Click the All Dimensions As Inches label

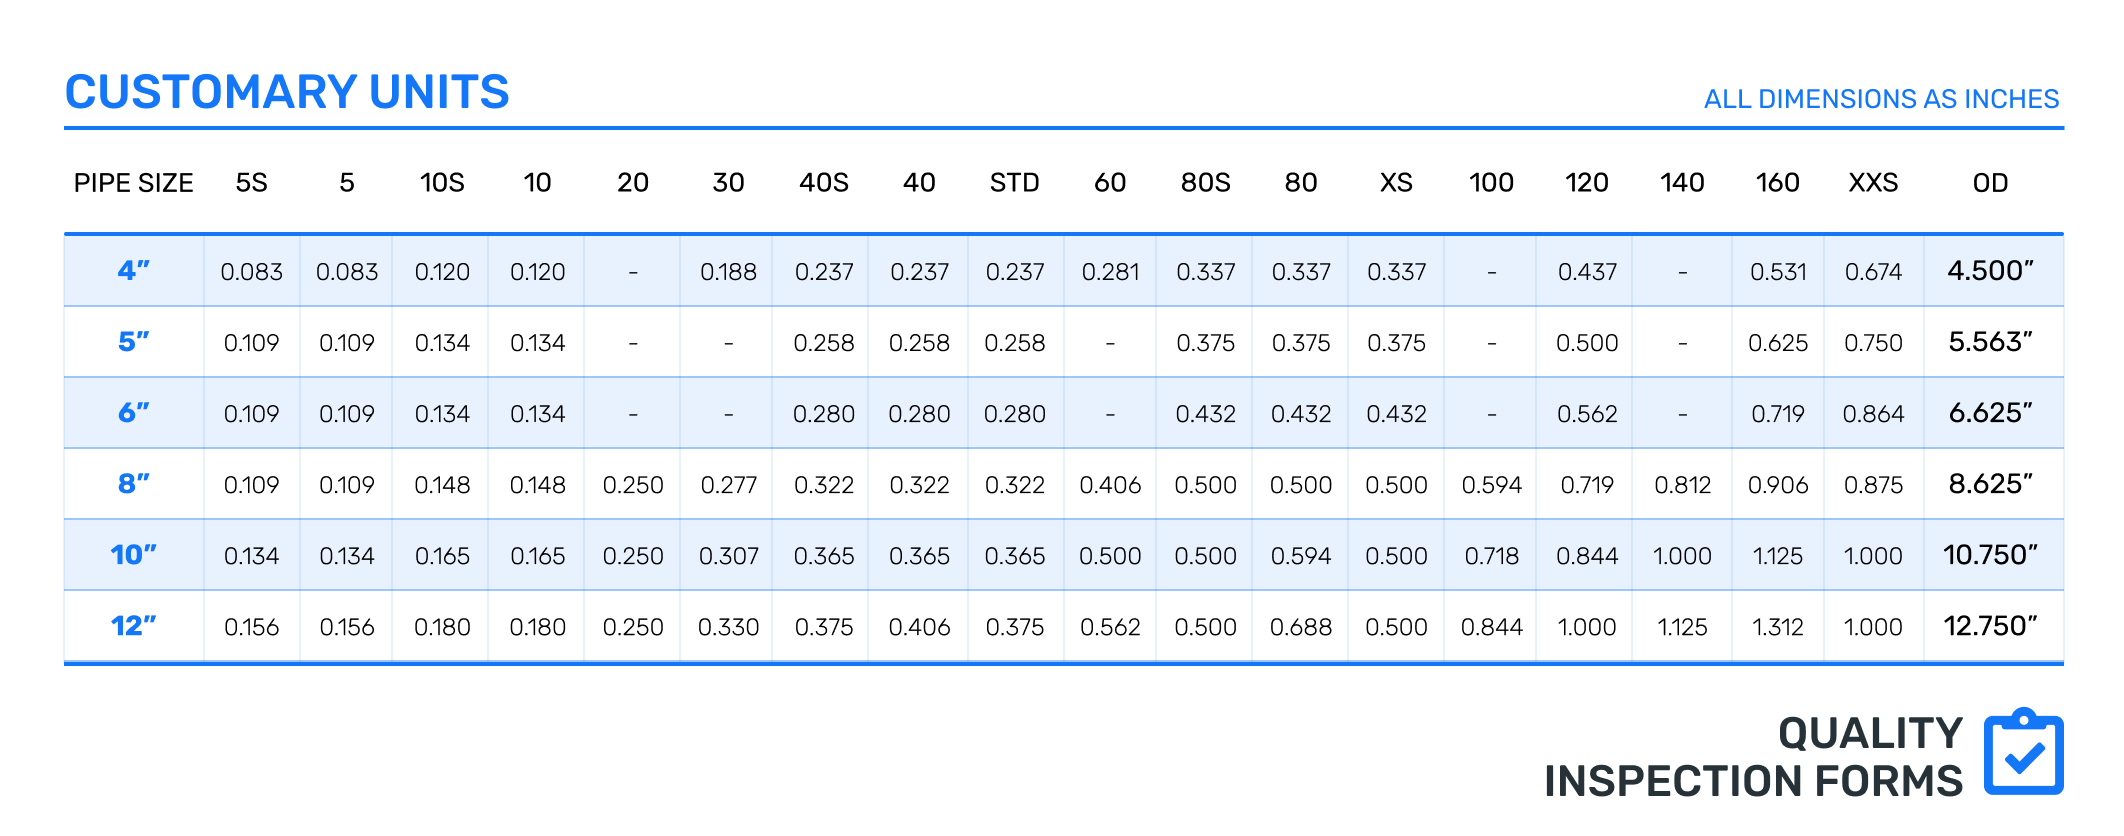[1881, 99]
